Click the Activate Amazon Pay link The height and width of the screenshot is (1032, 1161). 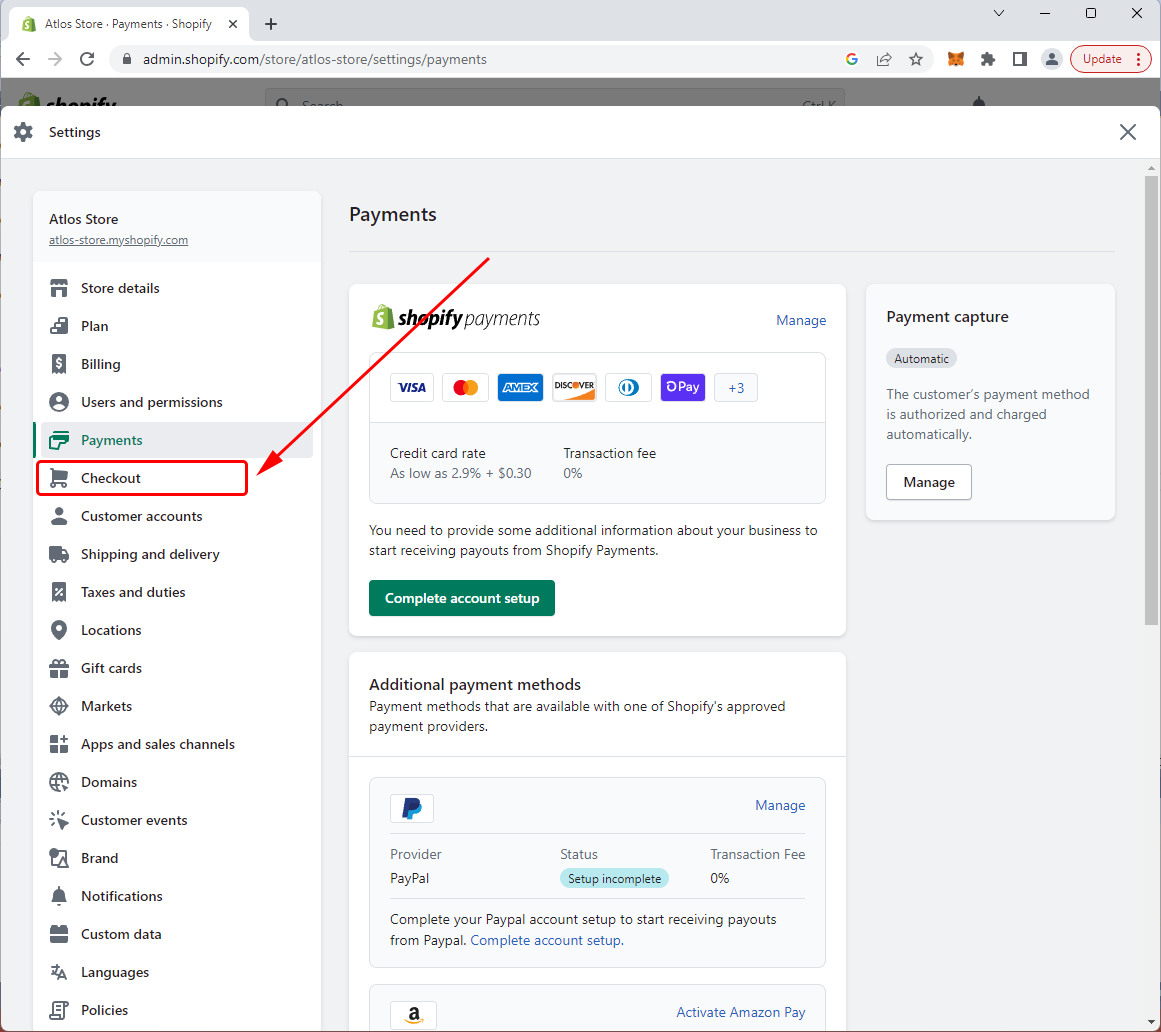(740, 1012)
